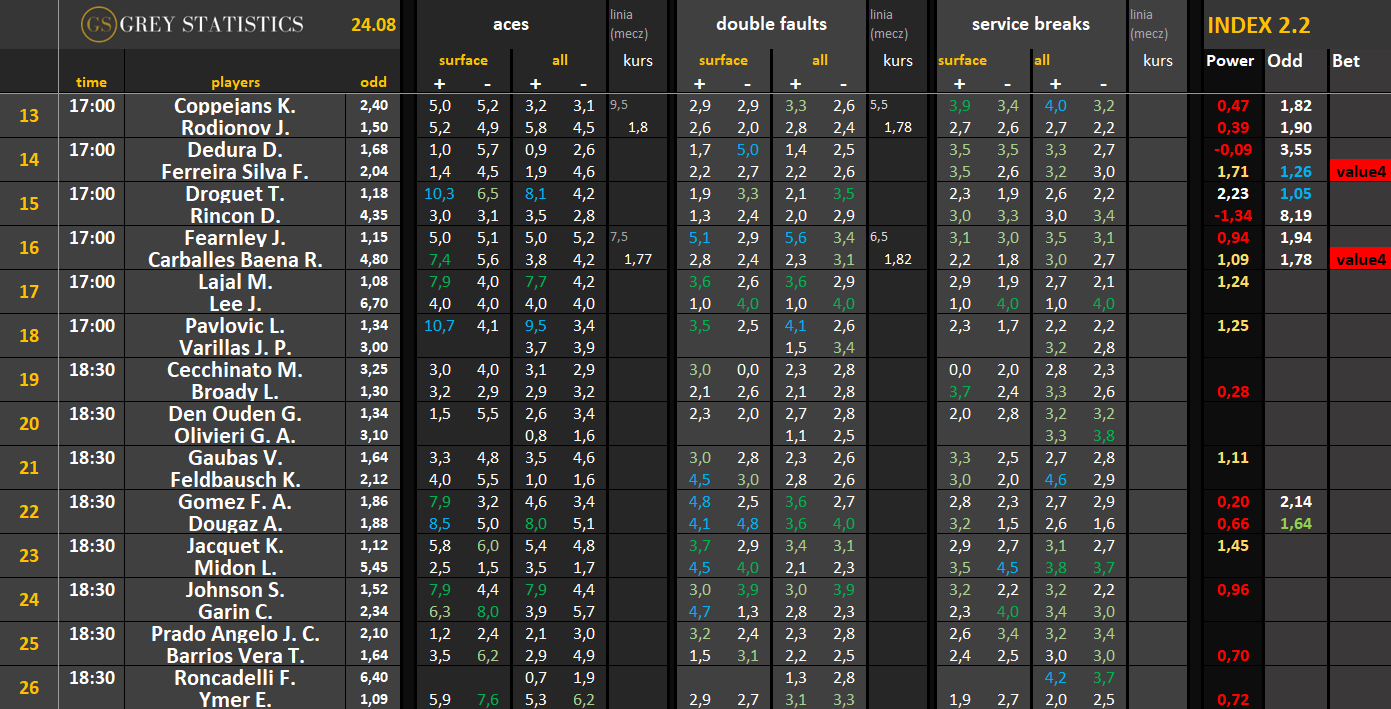Screen dimensions: 1391x709
Task: Select row number 26
Action: pos(29,688)
